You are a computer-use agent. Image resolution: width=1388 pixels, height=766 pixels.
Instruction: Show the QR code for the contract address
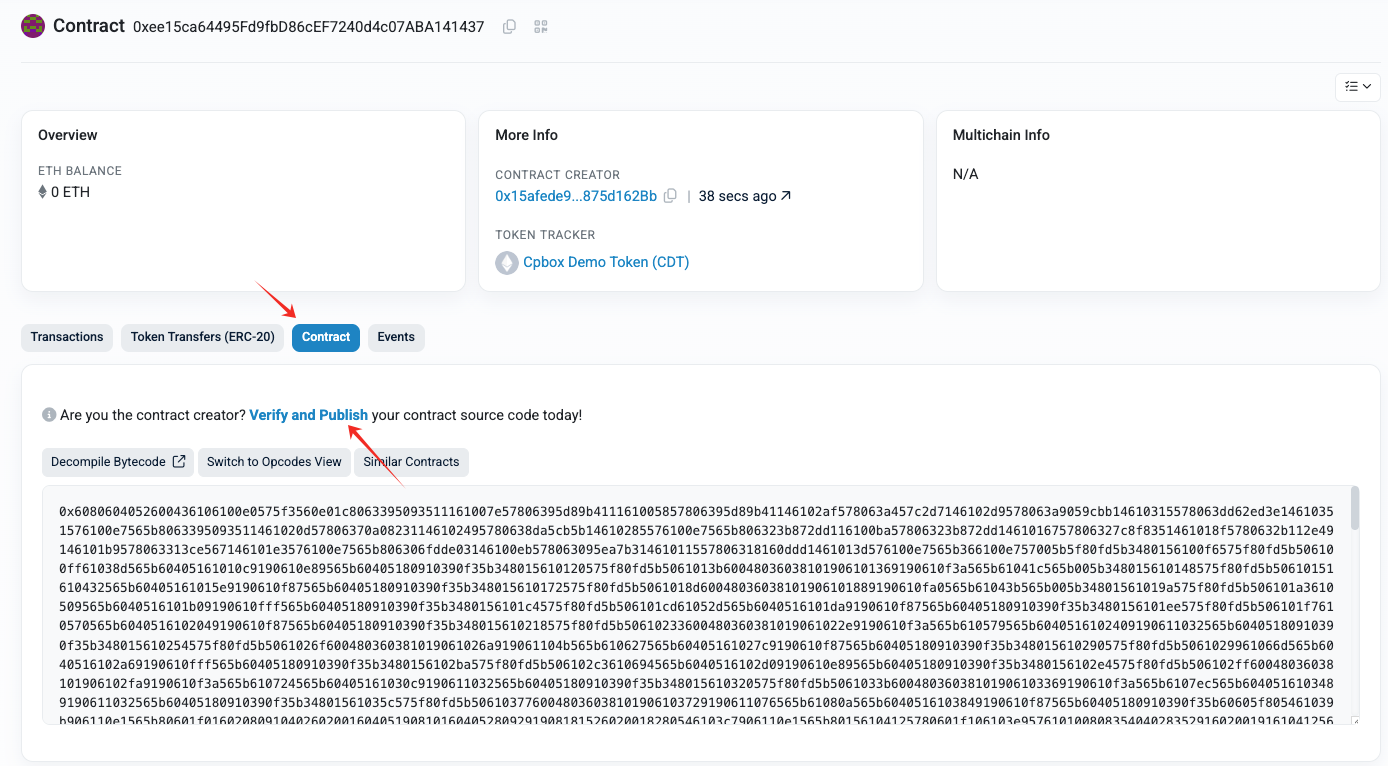click(541, 27)
